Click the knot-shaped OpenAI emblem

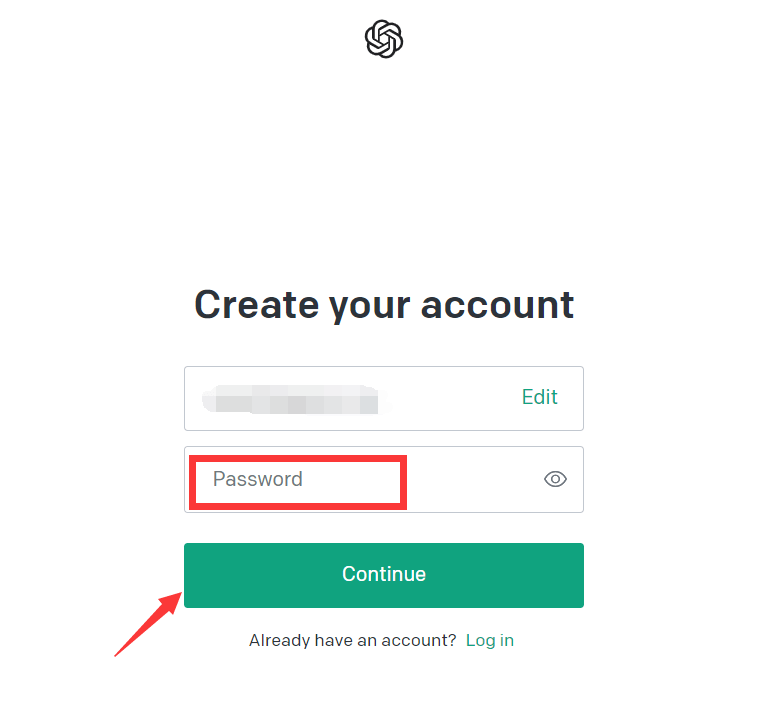click(384, 39)
